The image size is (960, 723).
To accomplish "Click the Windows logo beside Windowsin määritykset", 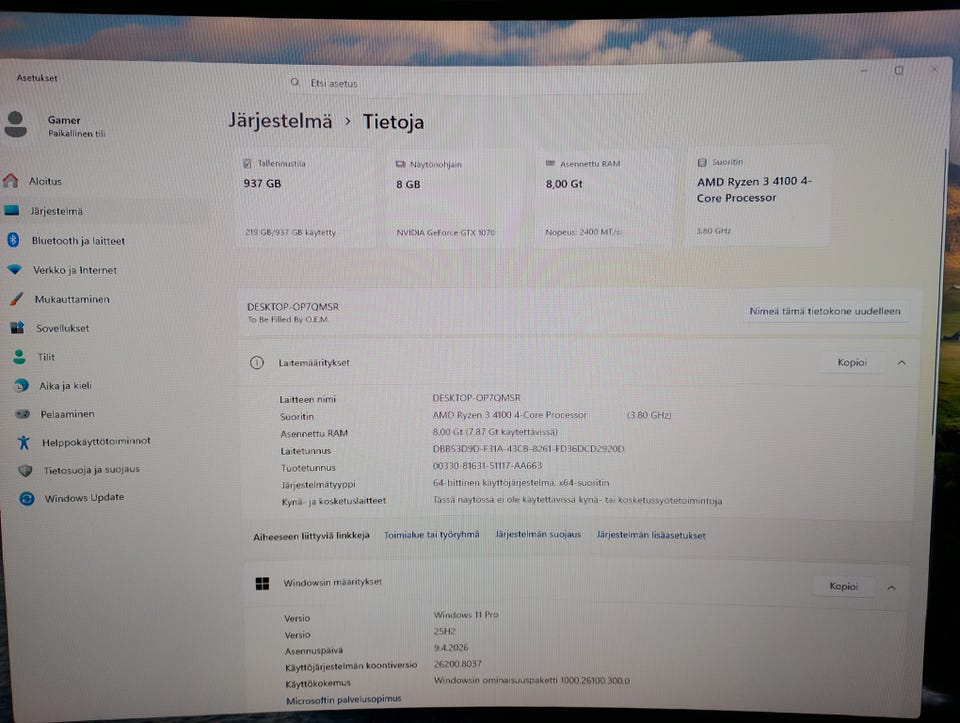I will (x=262, y=583).
